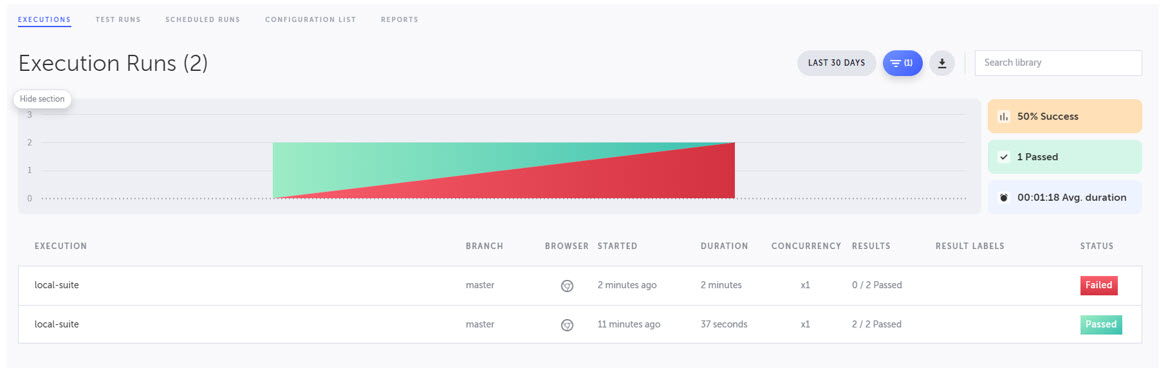
Task: Click bar chart icon on Success card
Action: pos(1003,117)
